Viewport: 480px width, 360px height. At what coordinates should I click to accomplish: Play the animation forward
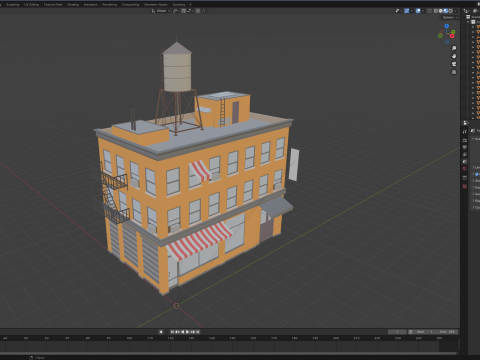pos(187,332)
